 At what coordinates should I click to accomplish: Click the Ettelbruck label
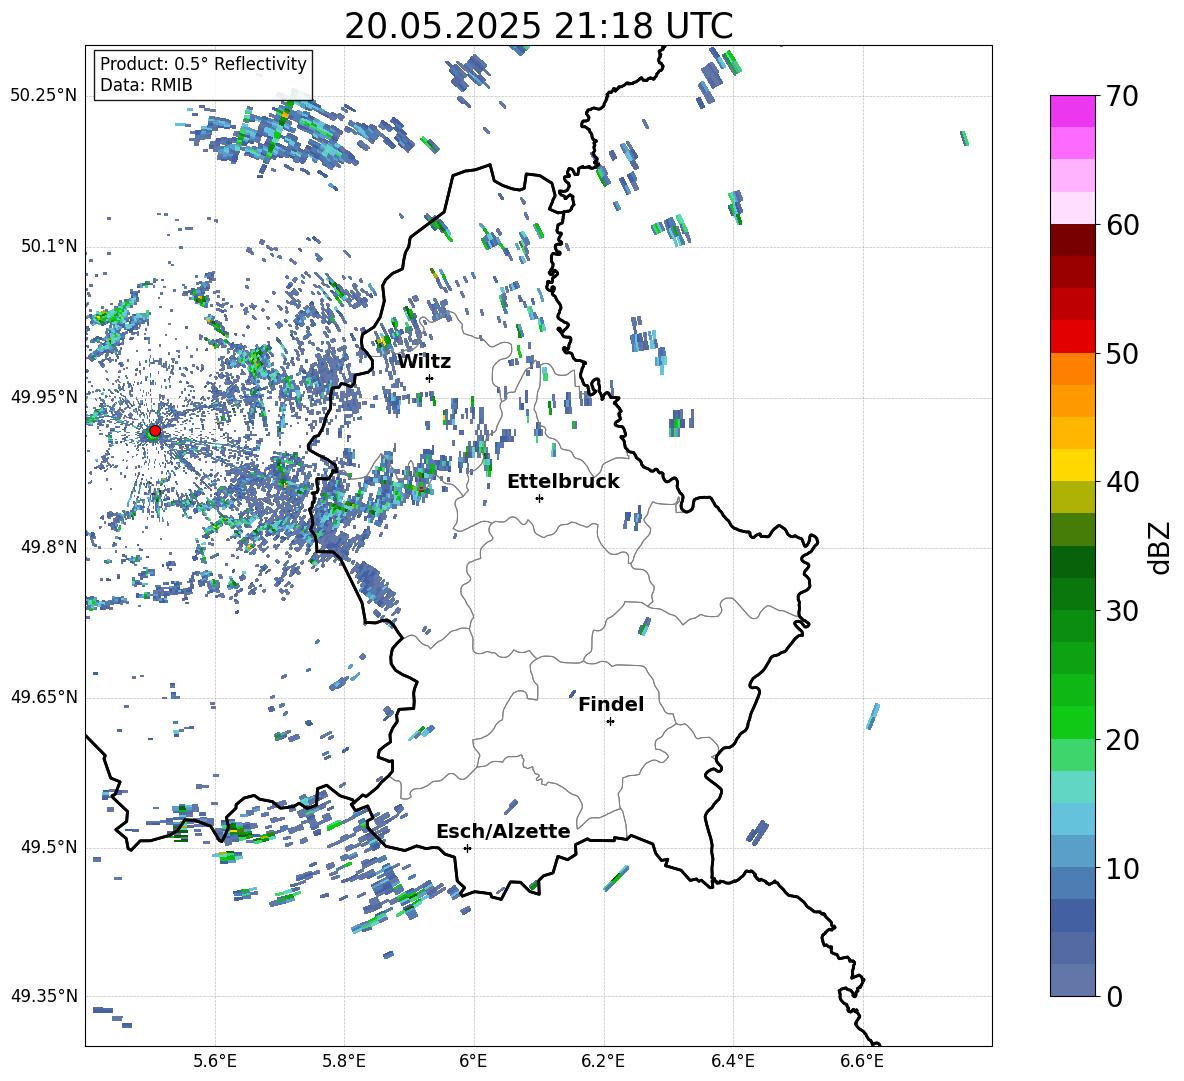[563, 482]
